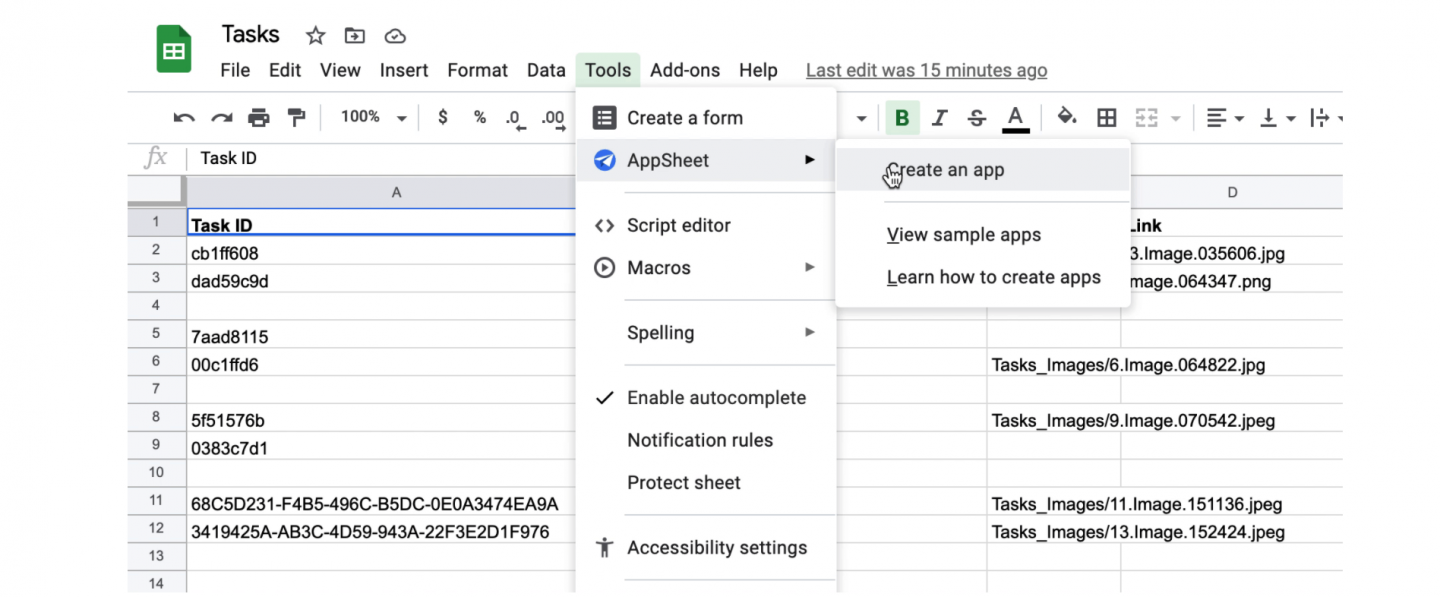Image resolution: width=1440 pixels, height=597 pixels.
Task: Click the formula bar next to fx
Action: (300, 157)
